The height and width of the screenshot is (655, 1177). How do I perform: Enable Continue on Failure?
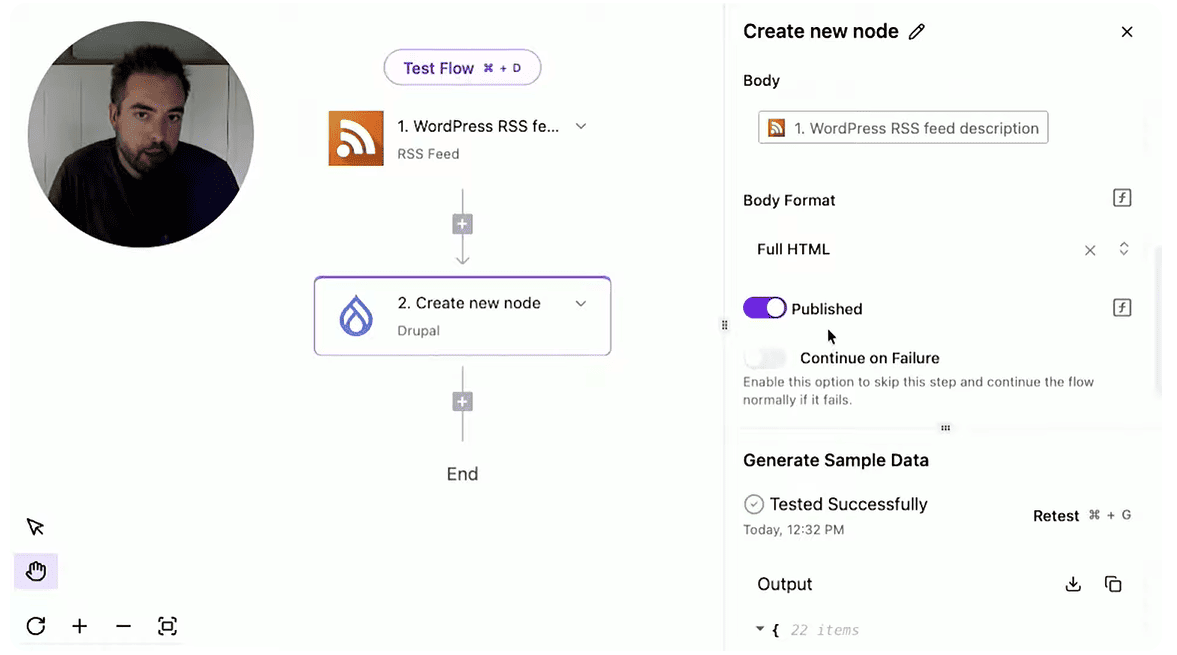(x=765, y=357)
